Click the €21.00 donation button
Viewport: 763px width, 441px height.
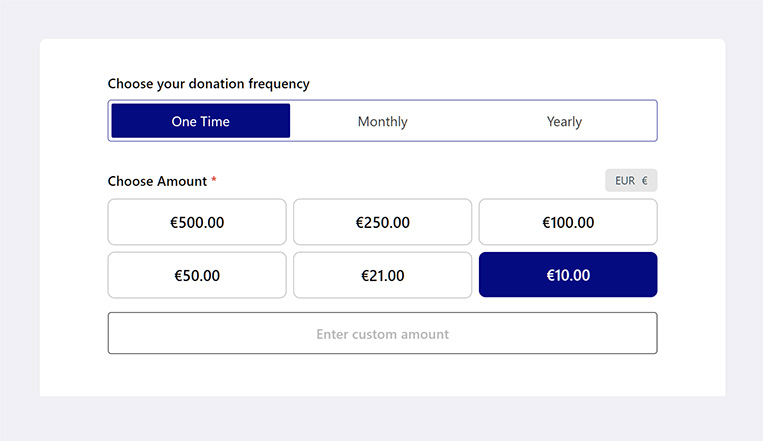(x=382, y=275)
